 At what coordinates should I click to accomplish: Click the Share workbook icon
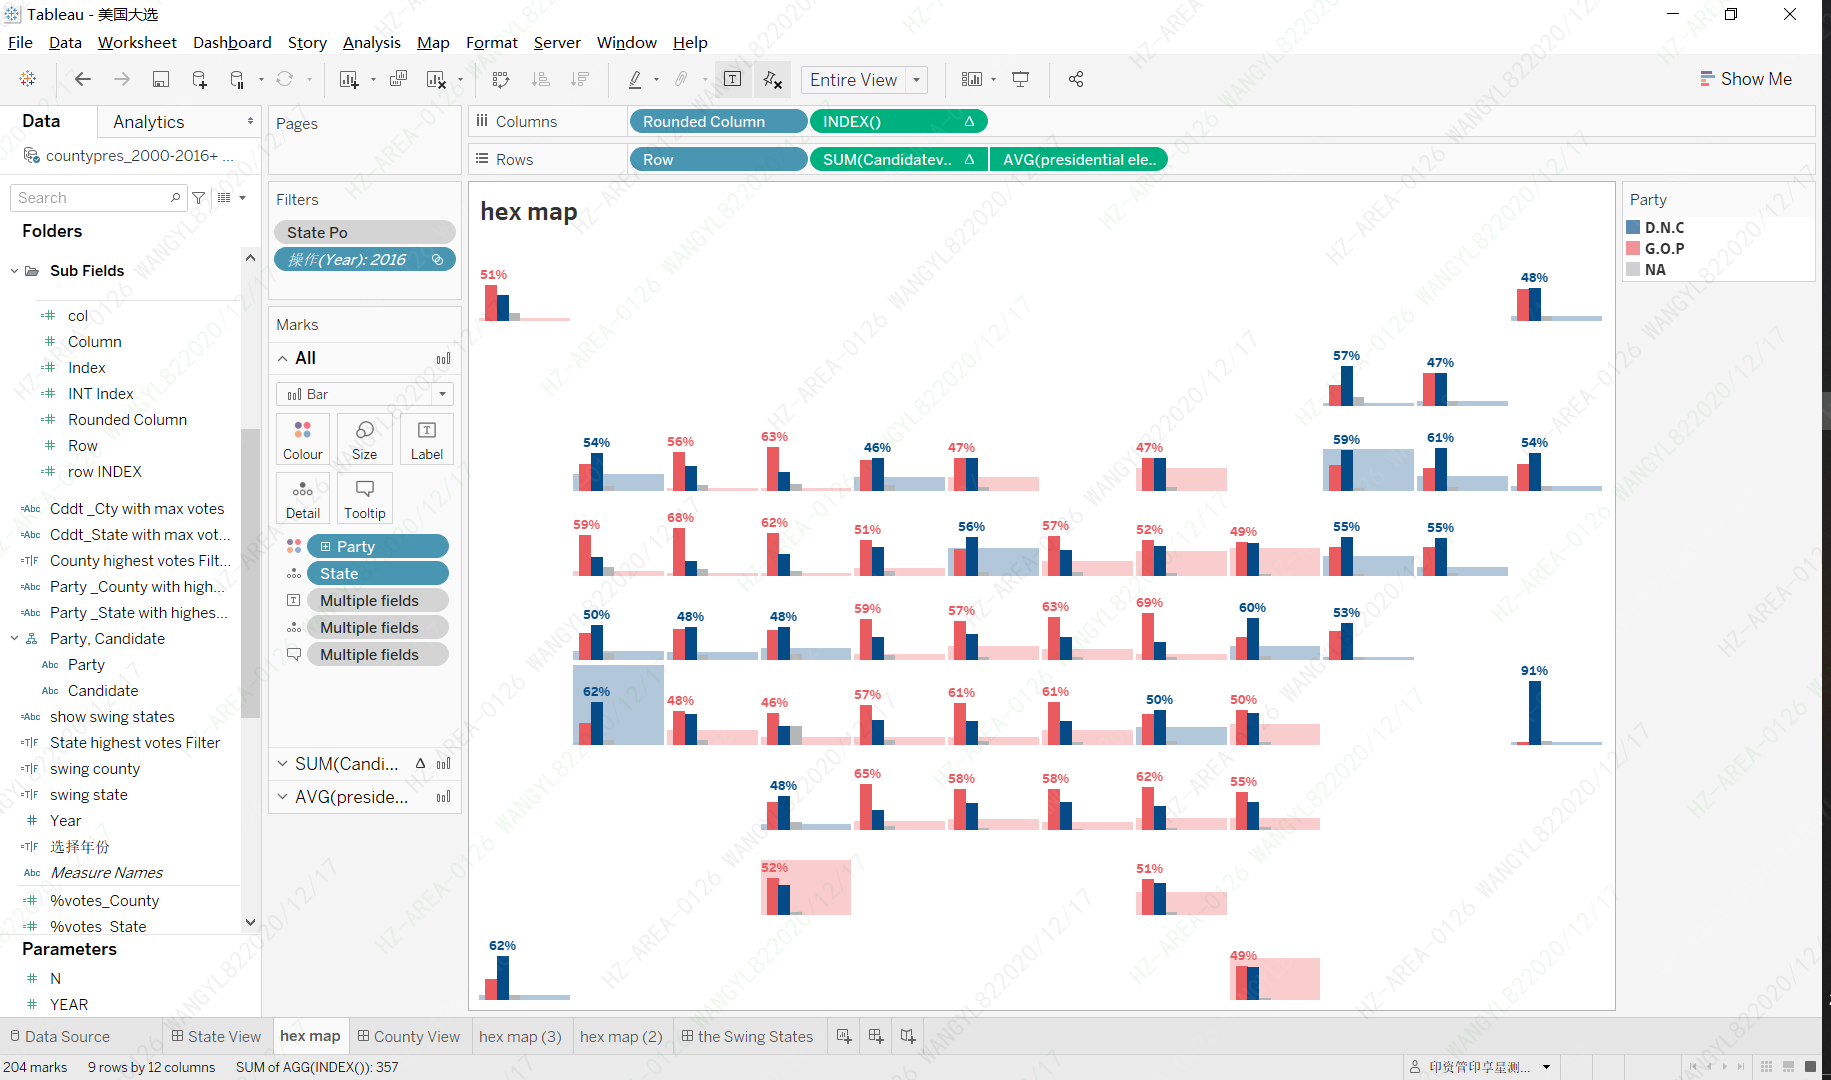point(1076,80)
